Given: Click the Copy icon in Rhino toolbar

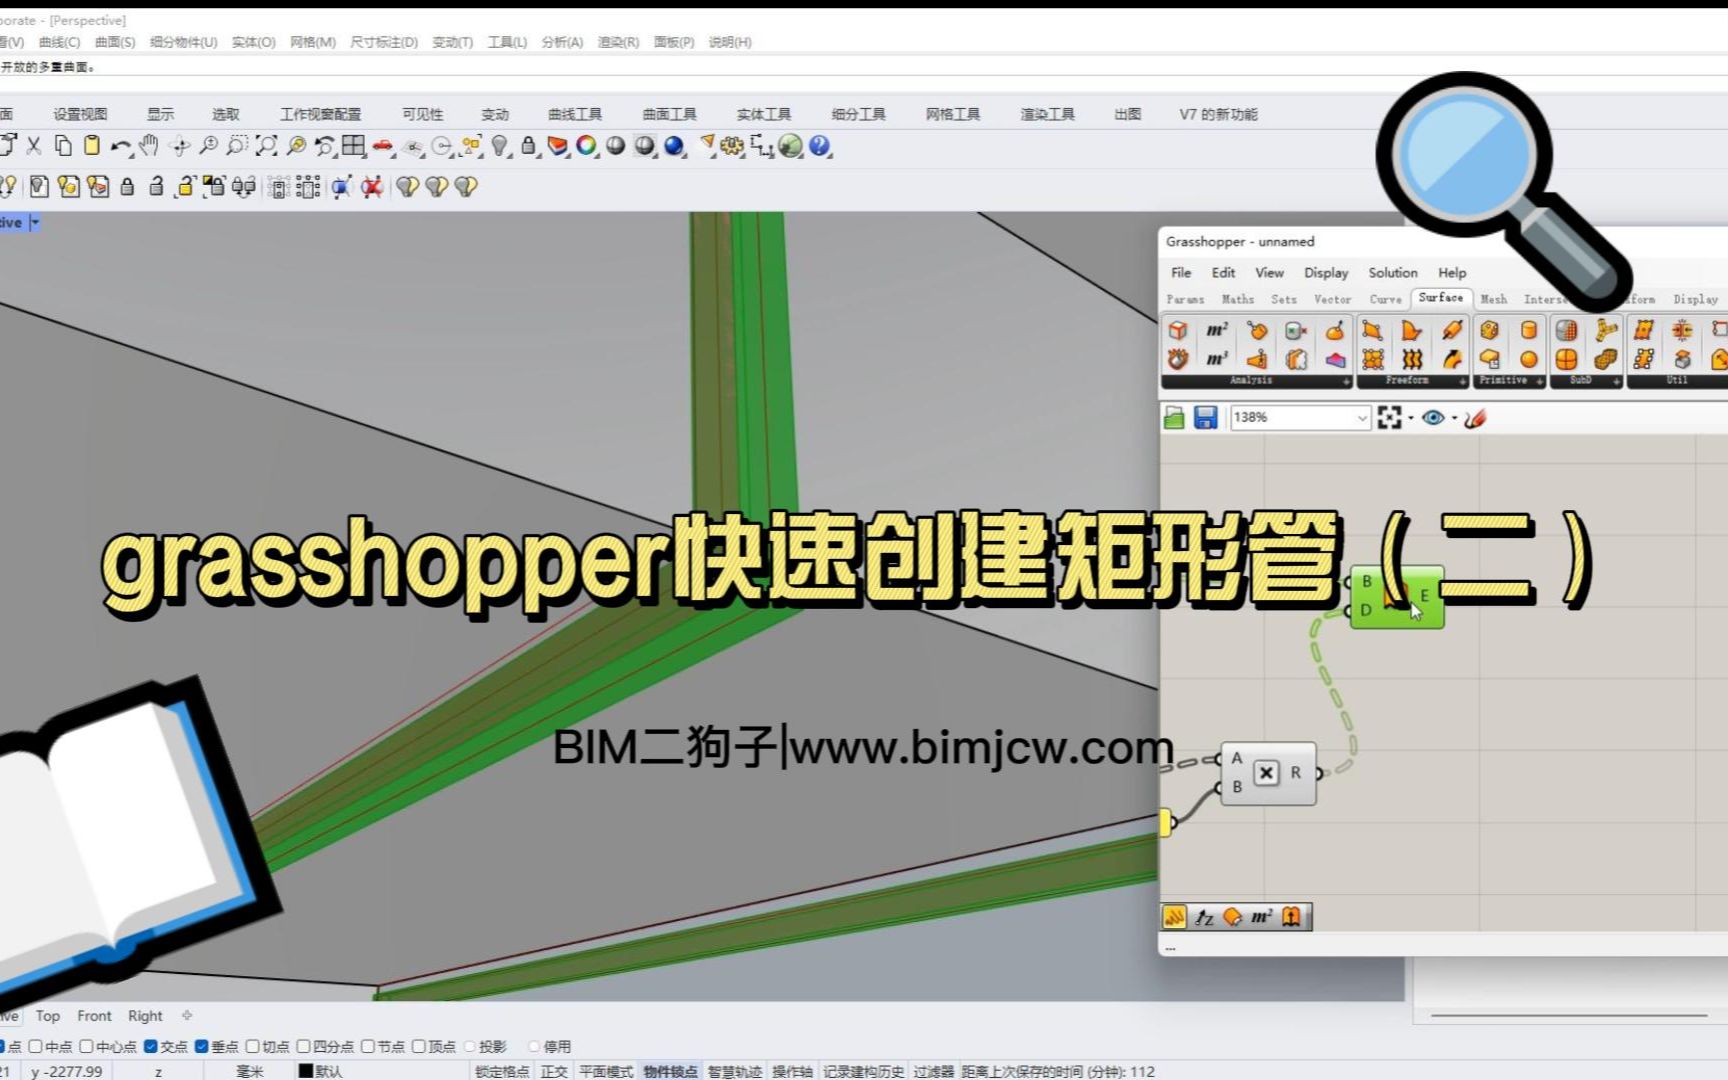Looking at the screenshot, I should (62, 146).
